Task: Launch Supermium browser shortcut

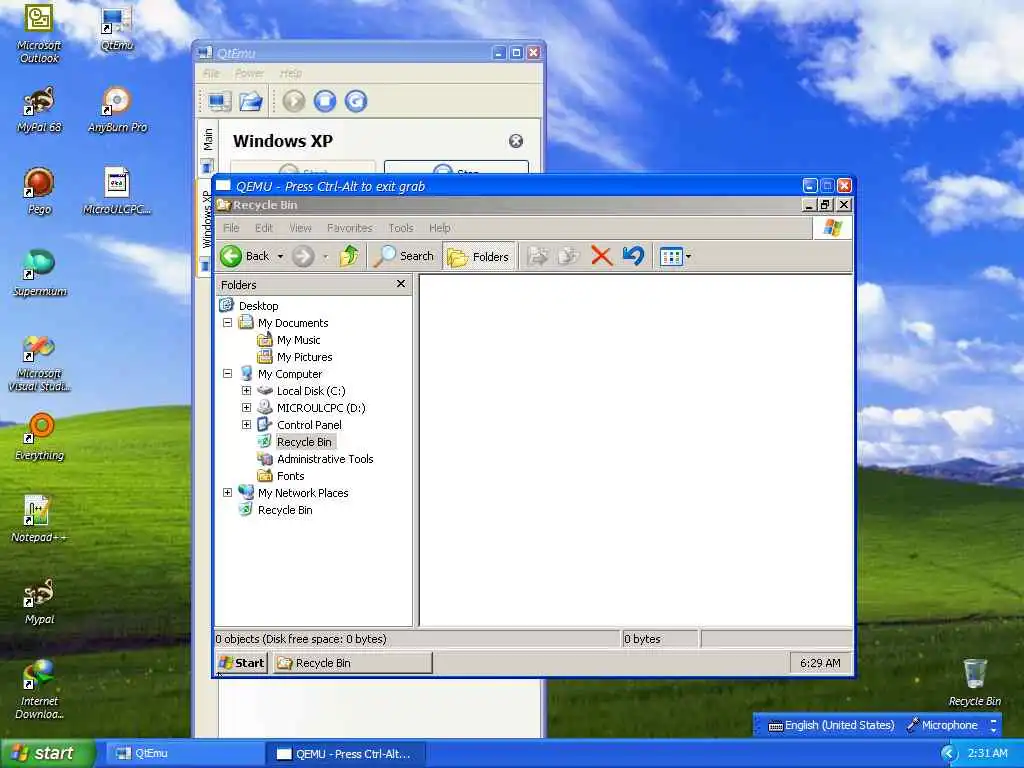Action: coord(39,274)
